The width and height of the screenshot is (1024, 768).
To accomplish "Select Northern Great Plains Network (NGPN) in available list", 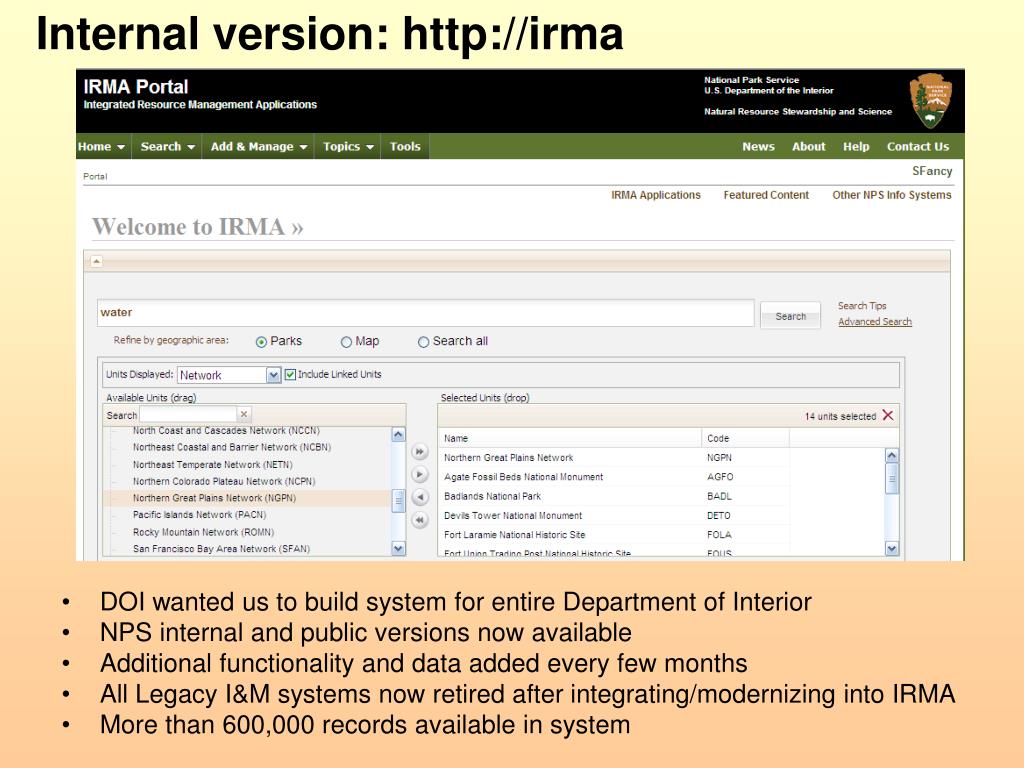I will tap(214, 498).
